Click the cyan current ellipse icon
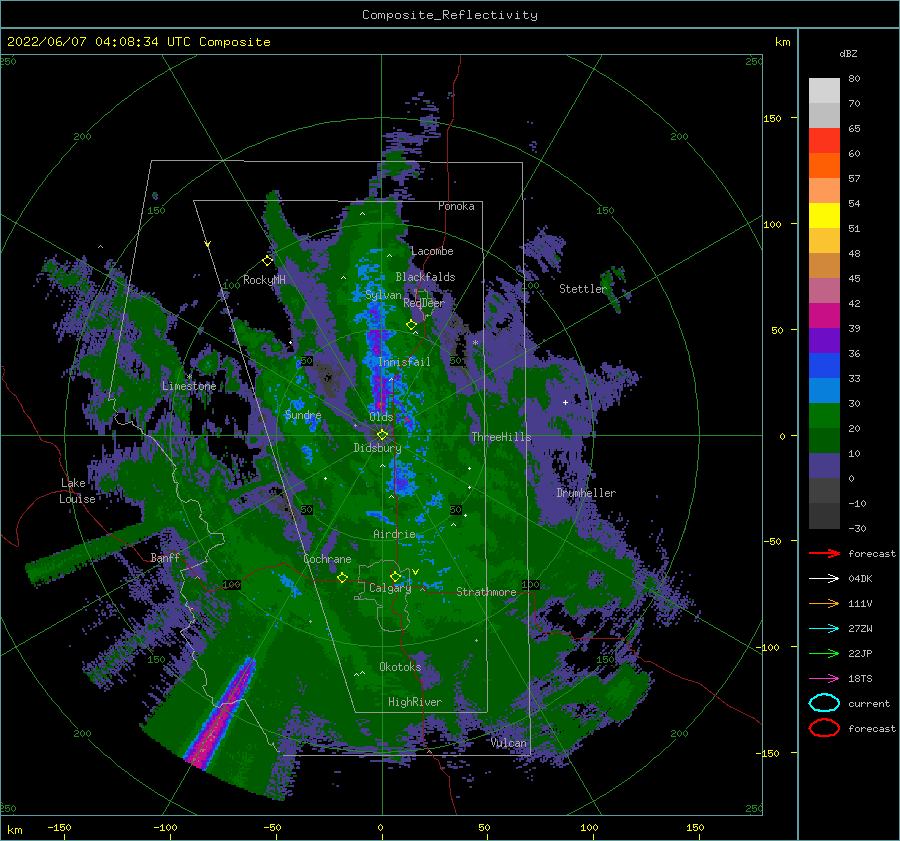Viewport: 900px width, 841px height. [x=824, y=703]
